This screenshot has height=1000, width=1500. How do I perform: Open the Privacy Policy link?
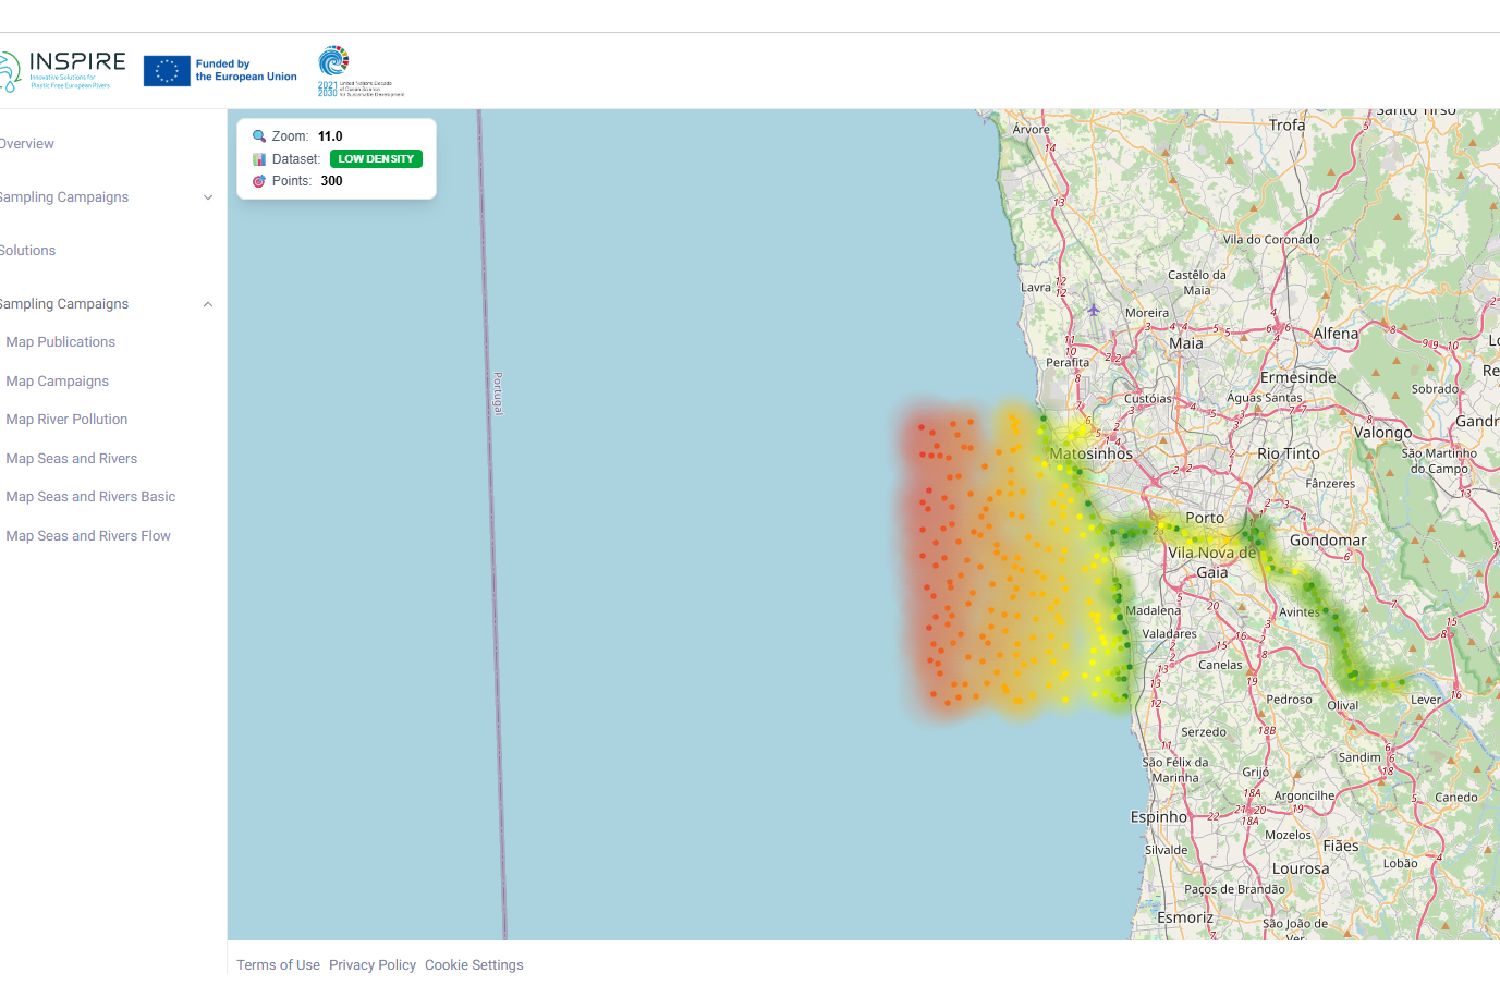coord(372,965)
